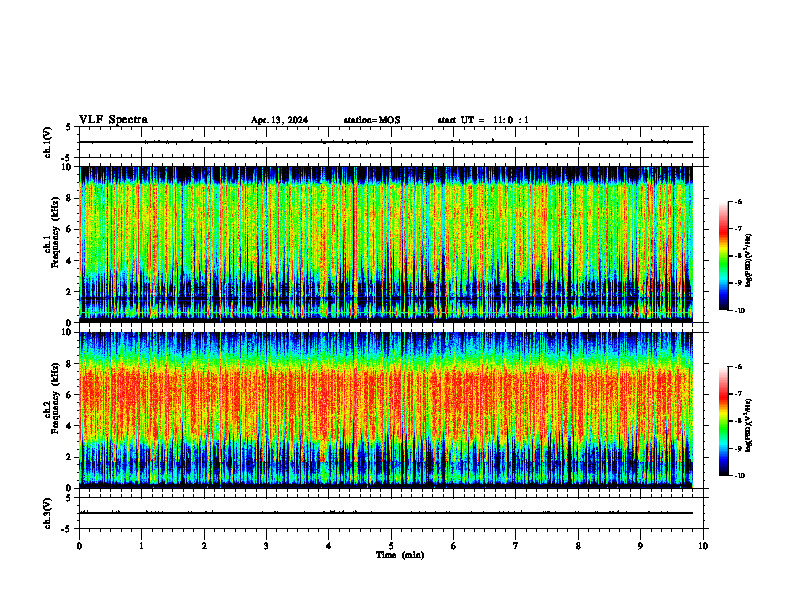Click the "0" tick on time axis
Screen dimensions: 792x612
(79, 546)
